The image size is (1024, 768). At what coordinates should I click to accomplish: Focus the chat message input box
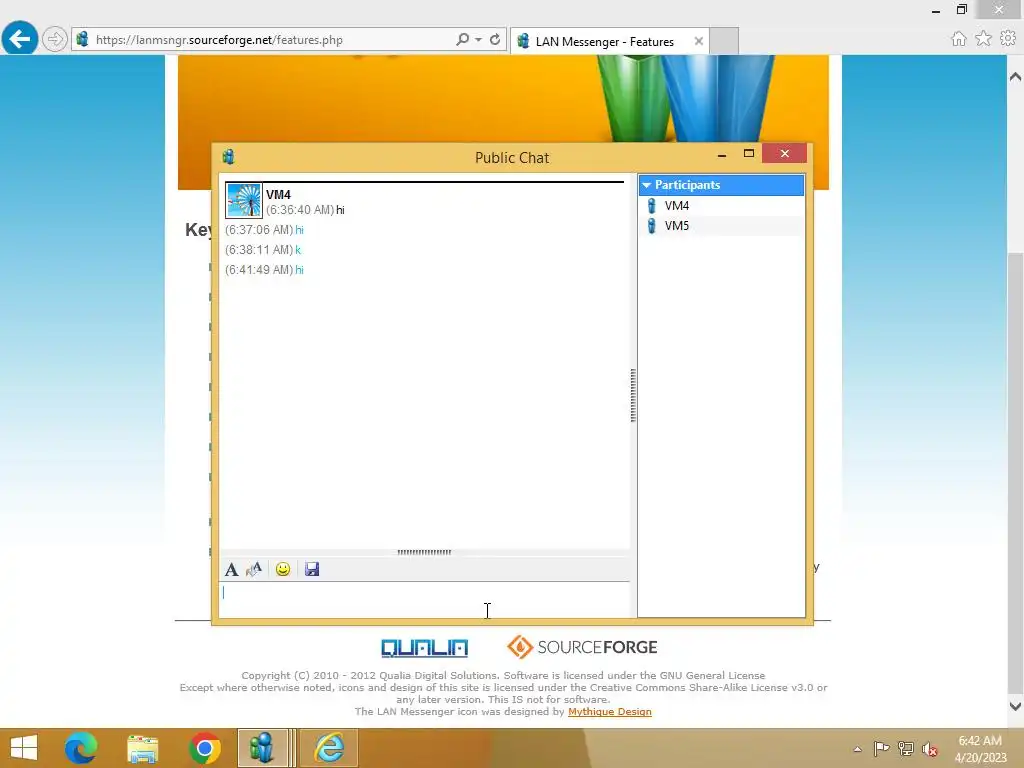point(424,599)
